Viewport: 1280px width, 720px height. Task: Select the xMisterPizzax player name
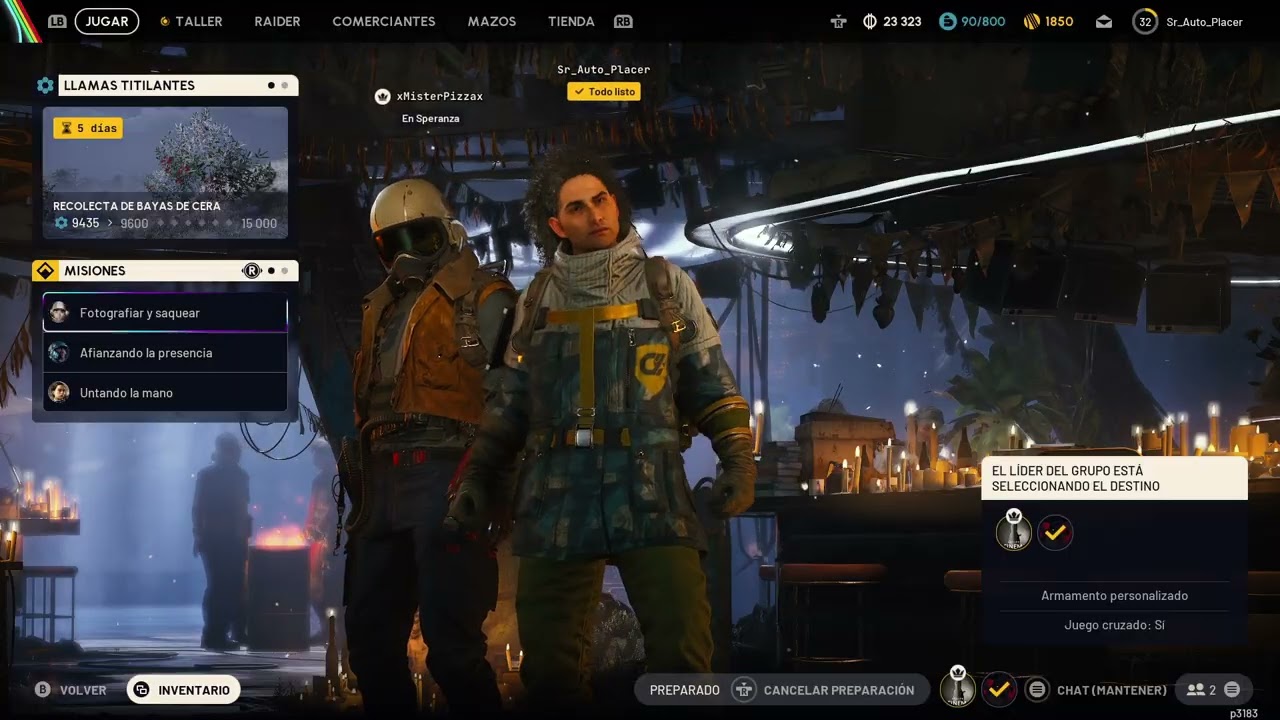click(440, 97)
